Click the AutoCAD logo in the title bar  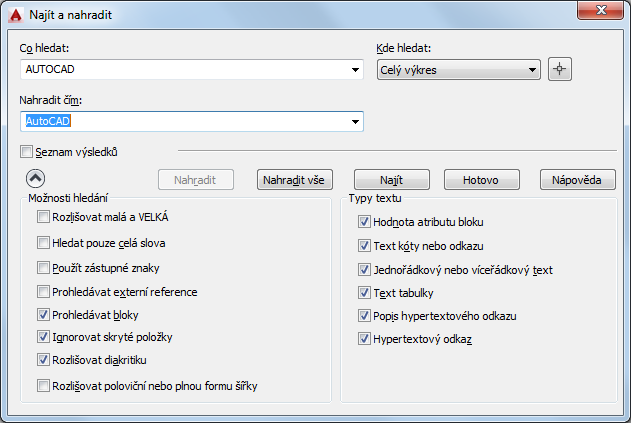click(16, 15)
